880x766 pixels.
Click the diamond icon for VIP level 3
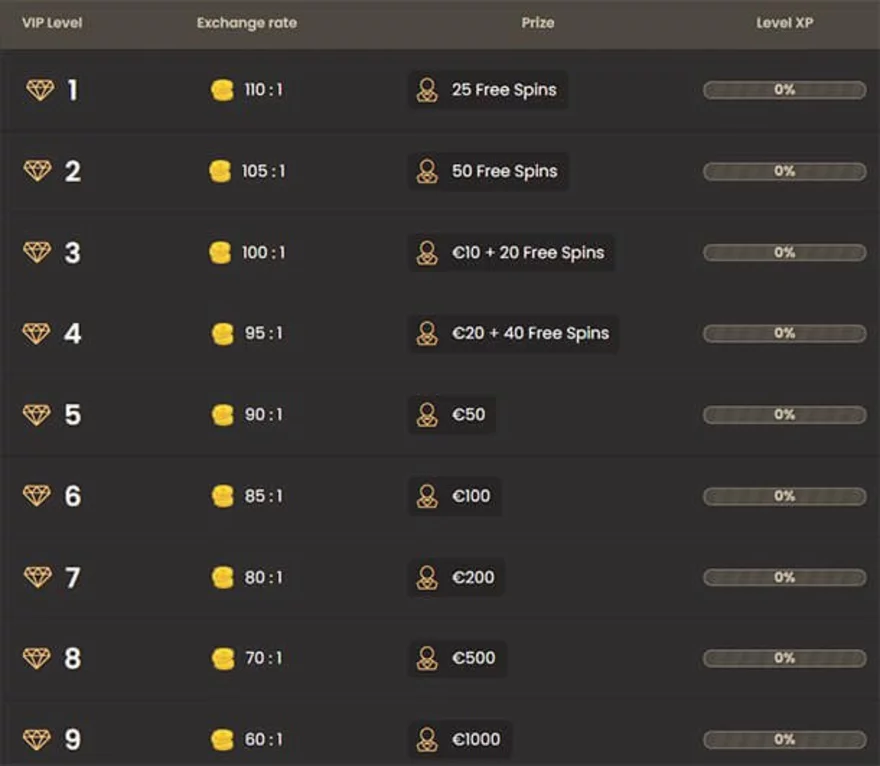(x=37, y=252)
